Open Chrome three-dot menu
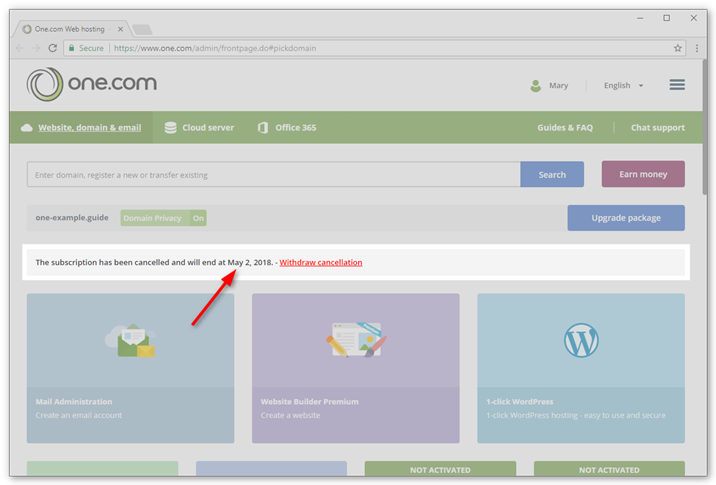 point(697,48)
